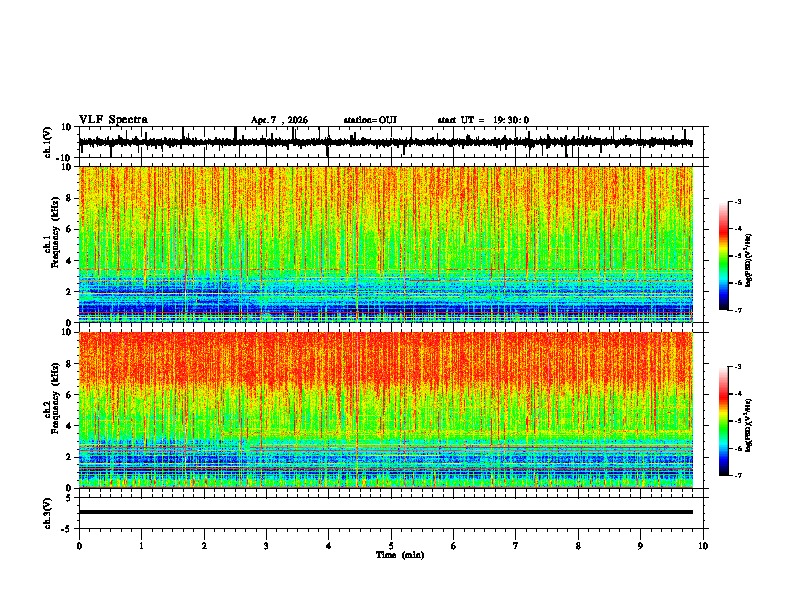Click the ch.2 spectrogram "8" kHz tick label
Screen dimensions: 792x612
(68, 364)
